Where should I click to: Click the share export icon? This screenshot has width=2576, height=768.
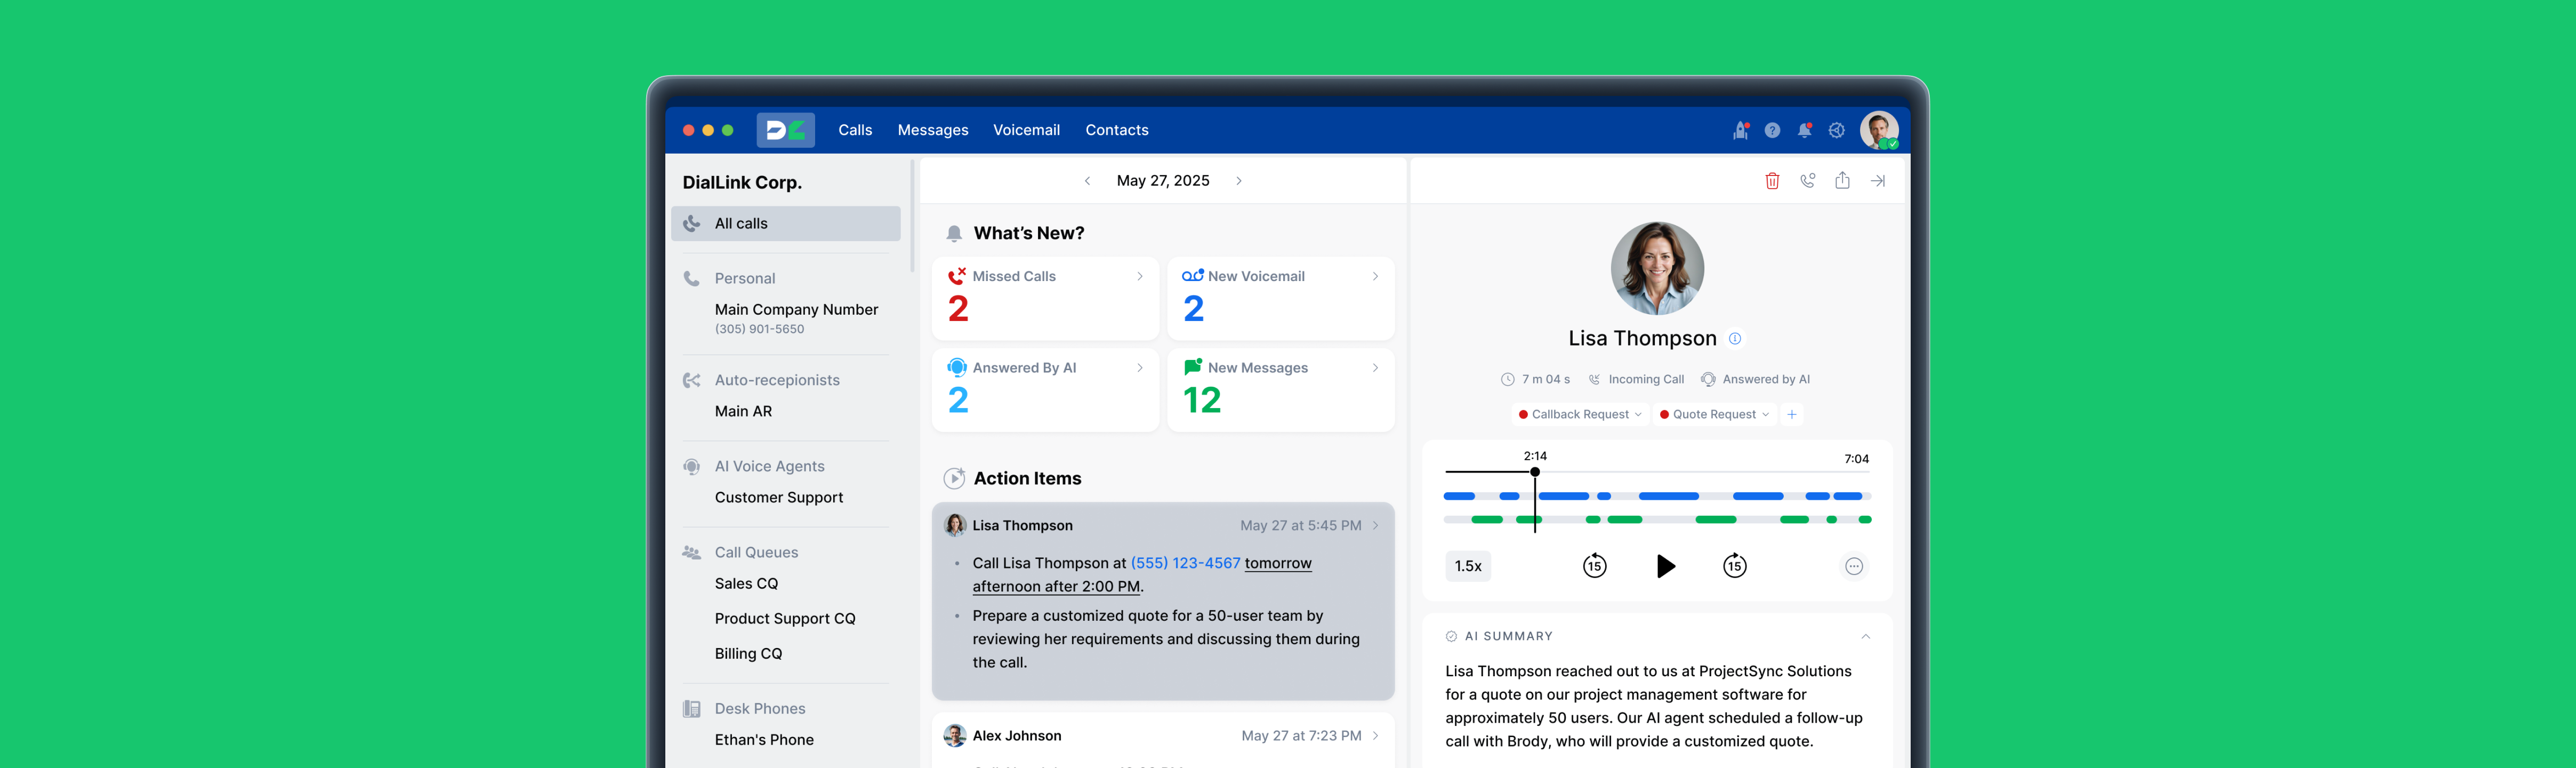point(1842,181)
